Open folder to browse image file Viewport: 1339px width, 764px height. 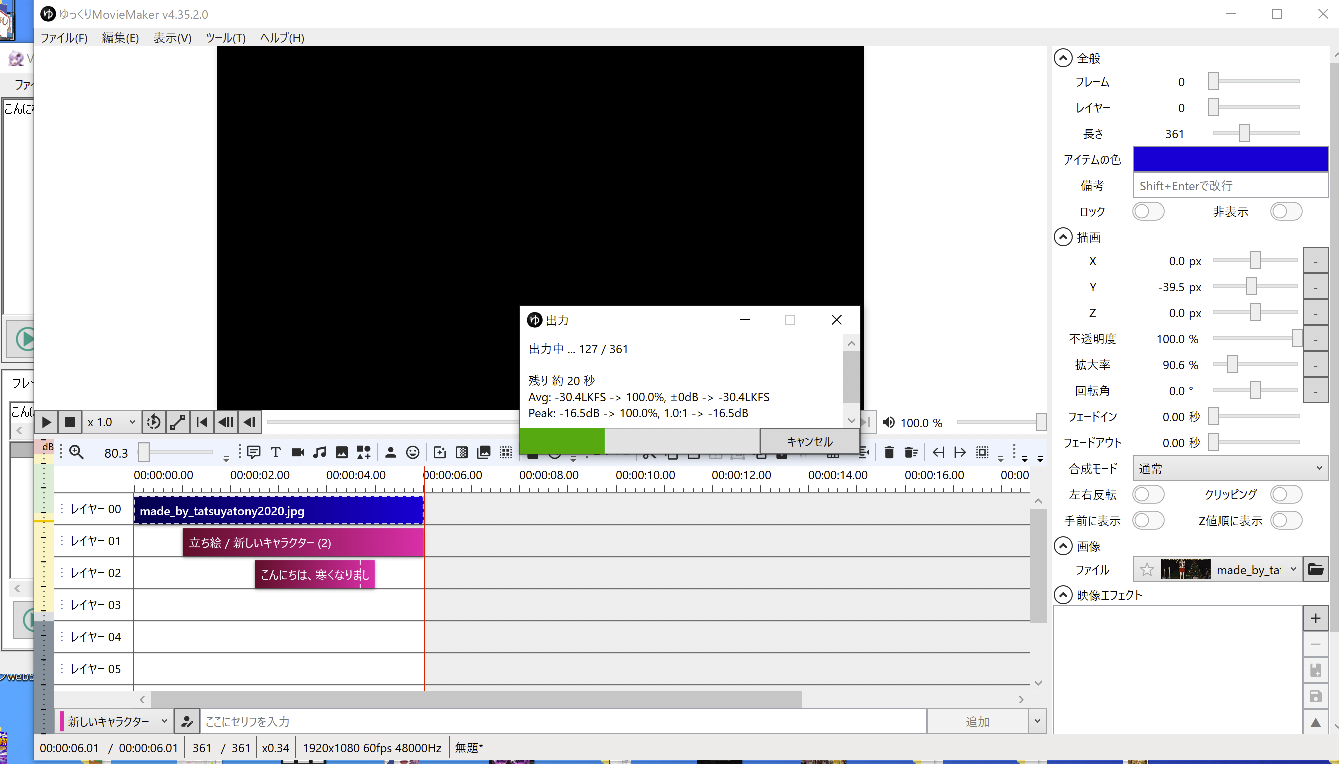point(1316,570)
